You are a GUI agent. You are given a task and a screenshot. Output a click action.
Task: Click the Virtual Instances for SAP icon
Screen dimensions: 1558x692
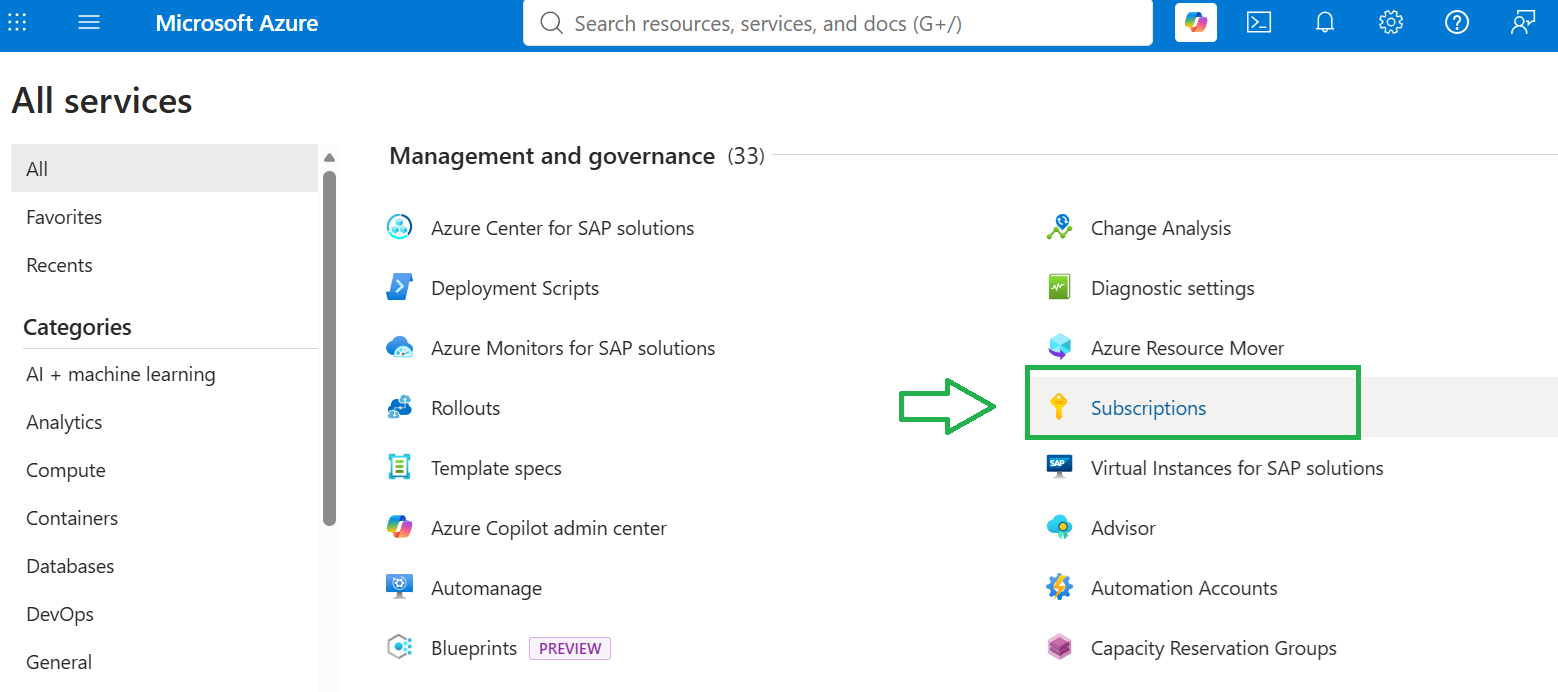coord(1059,468)
